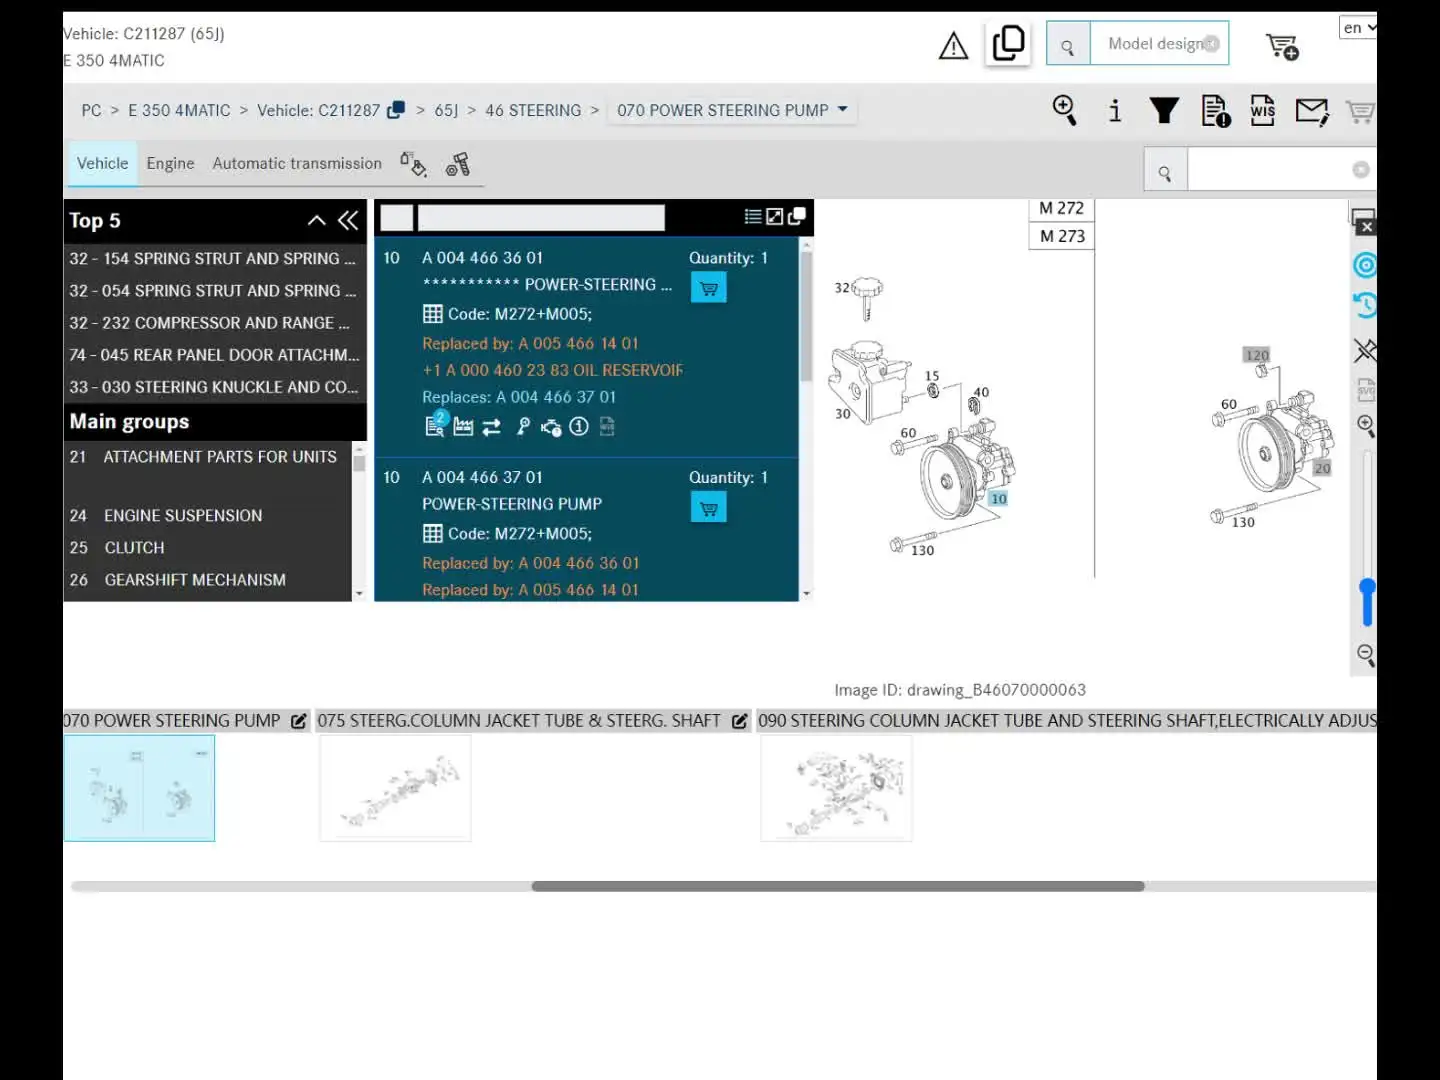This screenshot has width=1440, height=1080.
Task: Click the copy documents icon in header
Action: (x=1008, y=44)
